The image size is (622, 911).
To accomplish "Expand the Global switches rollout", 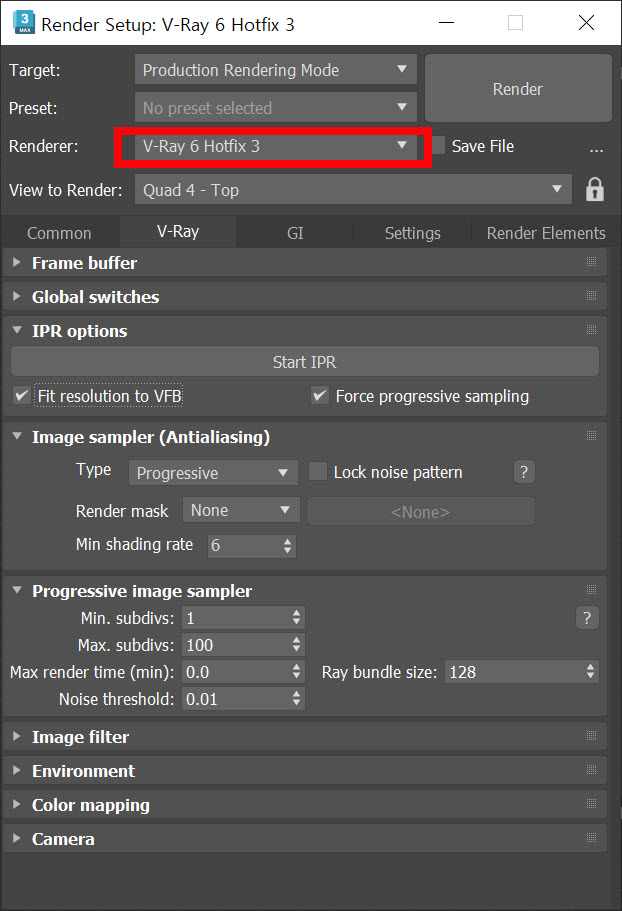I will (17, 297).
